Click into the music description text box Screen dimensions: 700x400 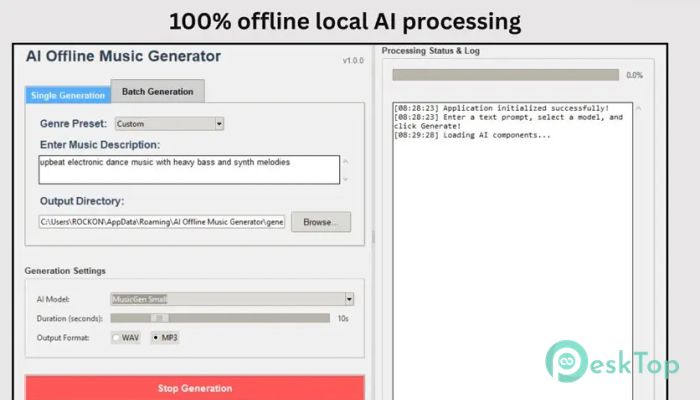pyautogui.click(x=189, y=170)
